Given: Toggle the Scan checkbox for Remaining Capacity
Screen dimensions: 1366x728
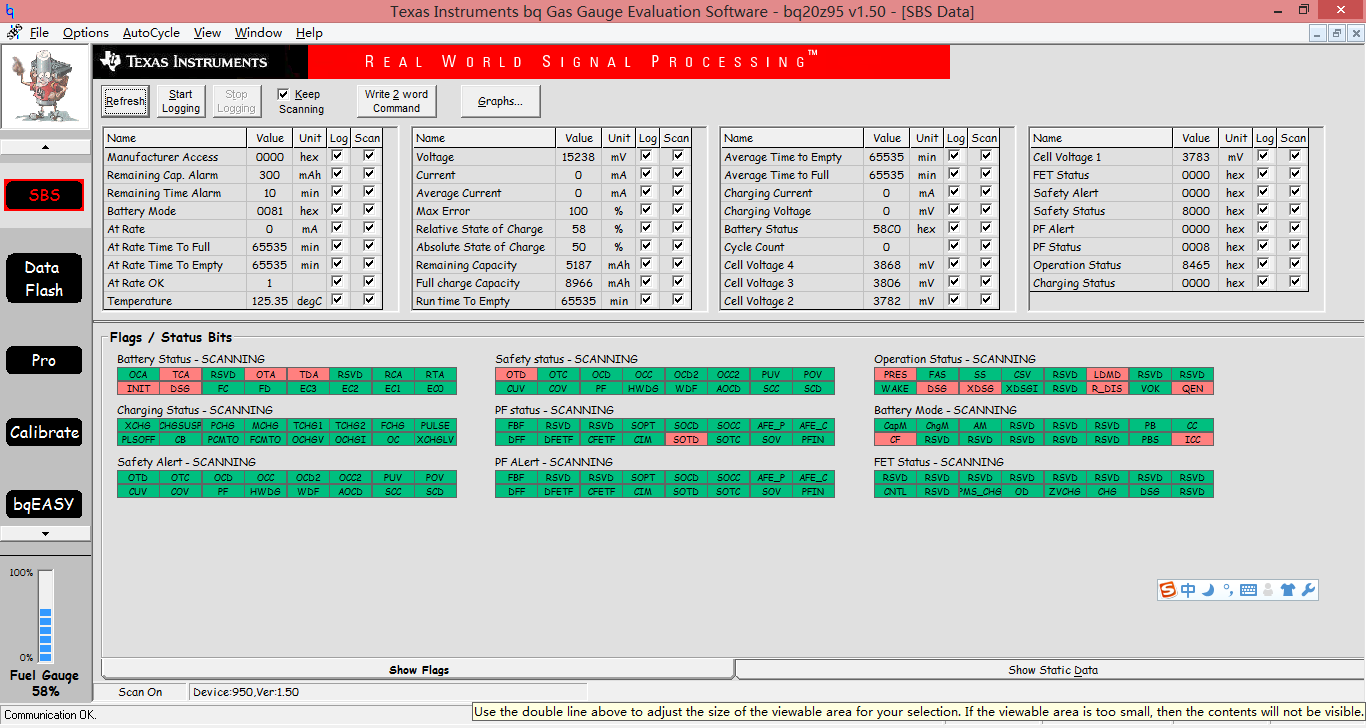Looking at the screenshot, I should 678,264.
